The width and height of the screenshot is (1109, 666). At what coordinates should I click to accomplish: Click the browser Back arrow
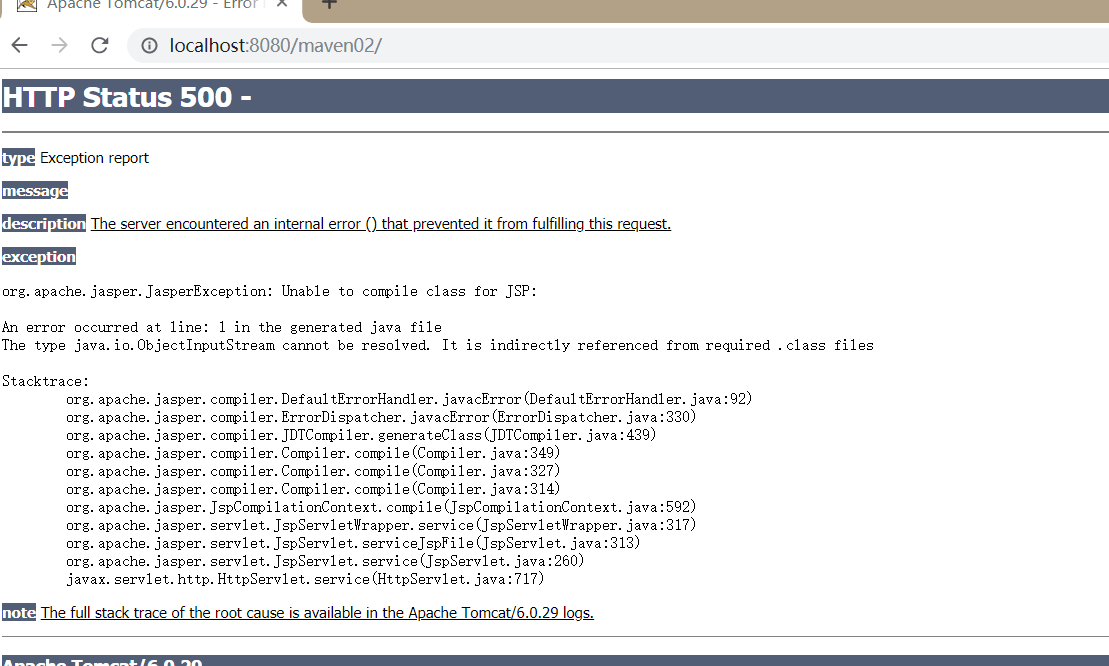pos(20,45)
